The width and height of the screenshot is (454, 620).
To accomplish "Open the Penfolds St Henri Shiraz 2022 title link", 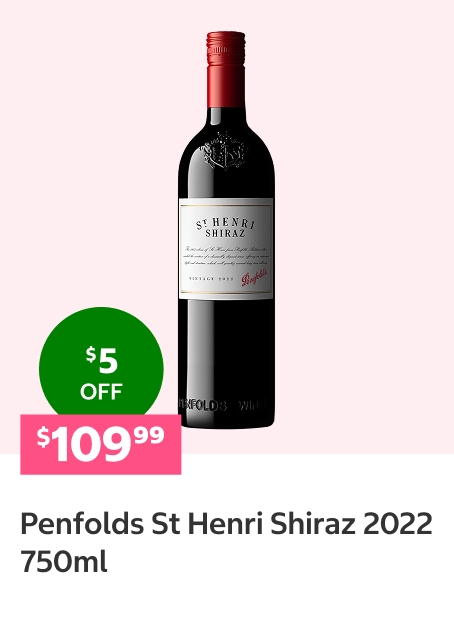I will [226, 542].
